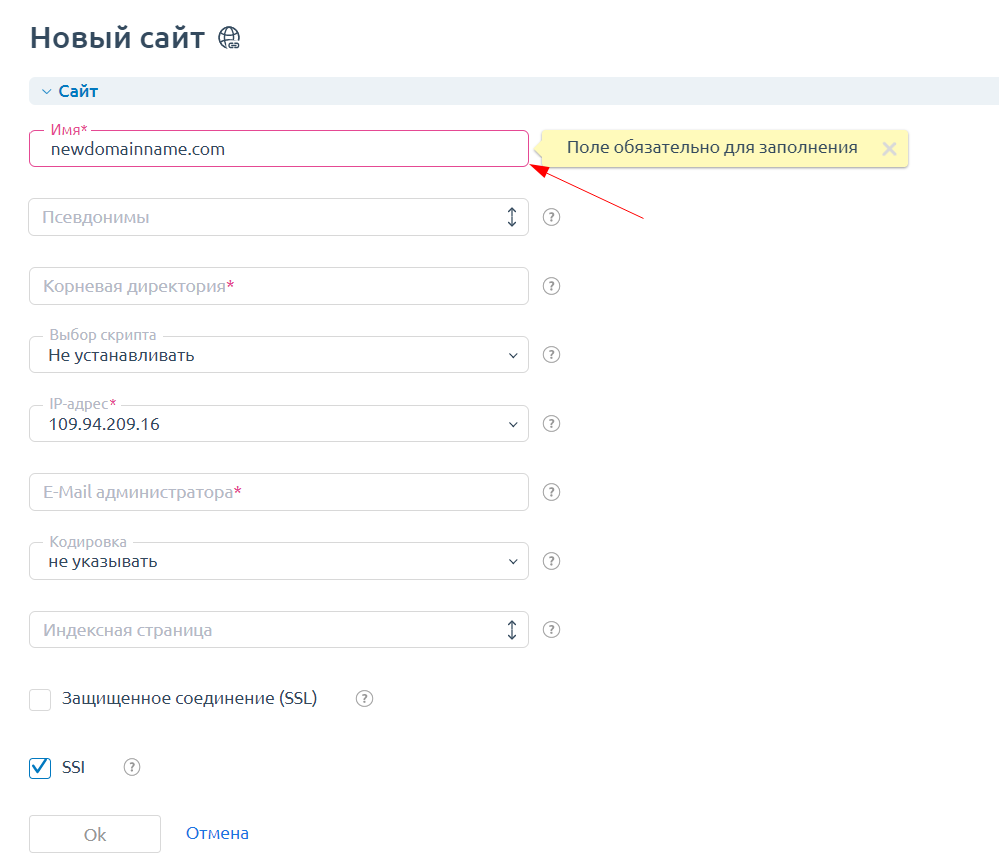Click into E-Mail администратора field
Image resolution: width=999 pixels, height=861 pixels.
pyautogui.click(x=278, y=492)
